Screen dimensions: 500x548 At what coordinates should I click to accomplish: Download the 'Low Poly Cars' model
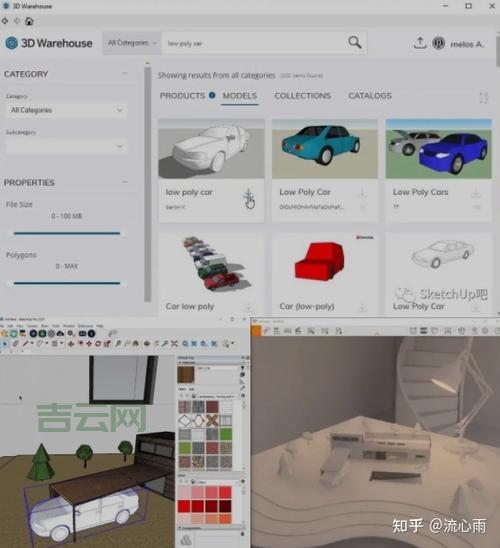tap(476, 194)
